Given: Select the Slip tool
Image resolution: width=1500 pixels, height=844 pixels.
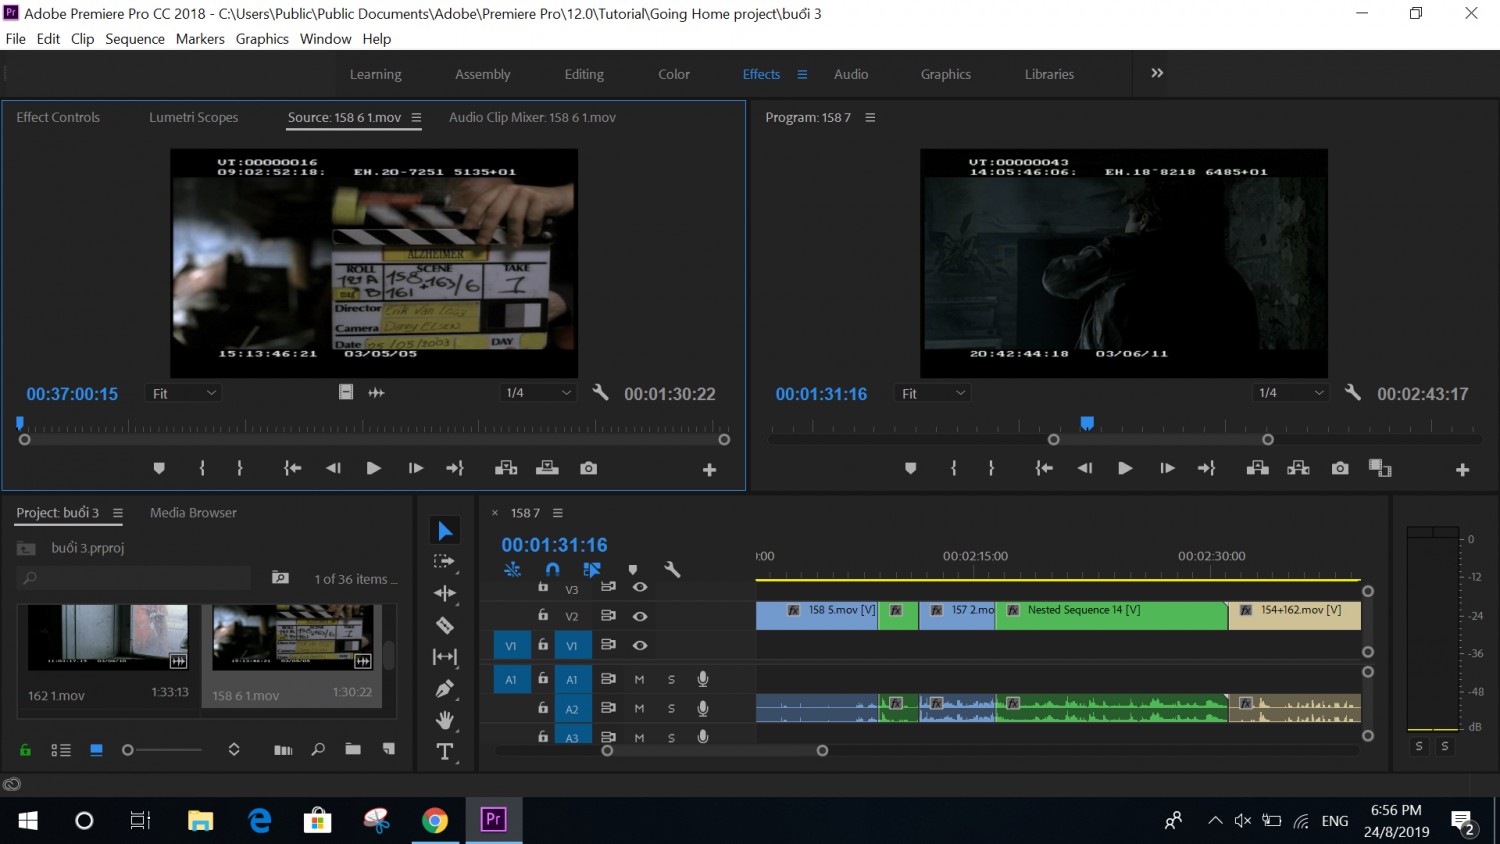Looking at the screenshot, I should (x=445, y=657).
